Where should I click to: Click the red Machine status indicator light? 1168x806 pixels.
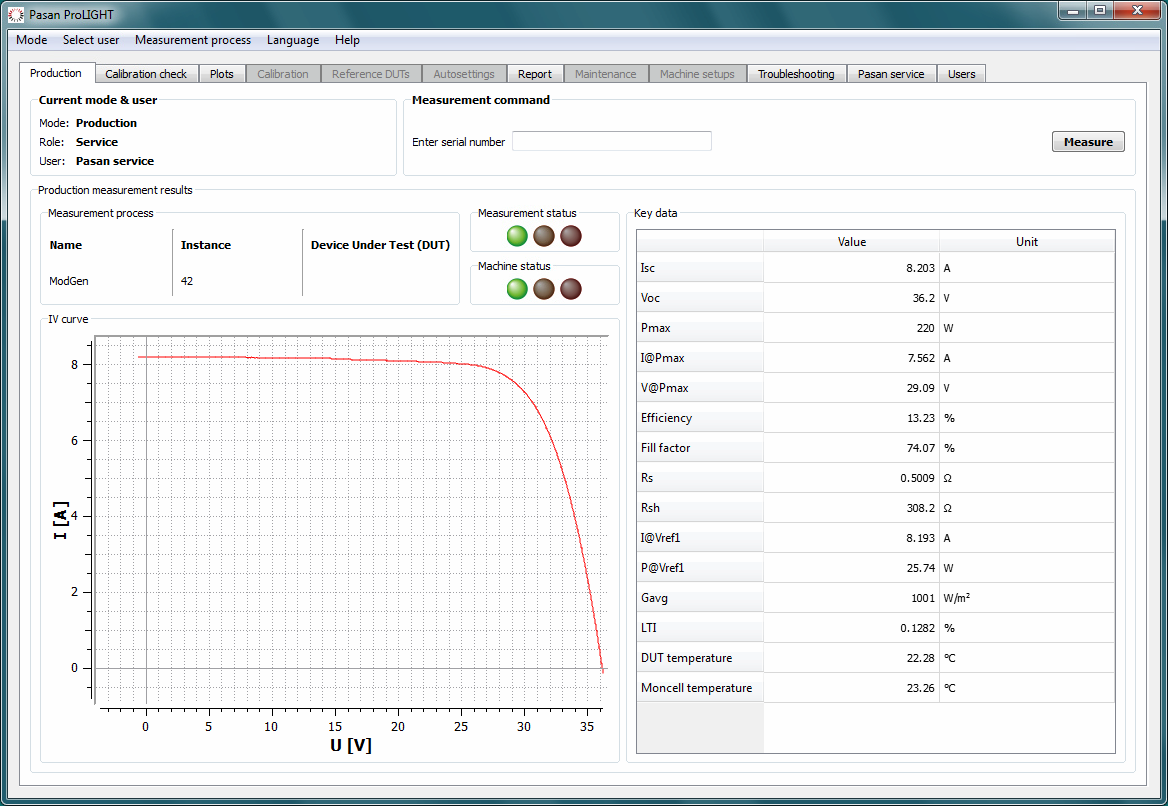coord(571,289)
